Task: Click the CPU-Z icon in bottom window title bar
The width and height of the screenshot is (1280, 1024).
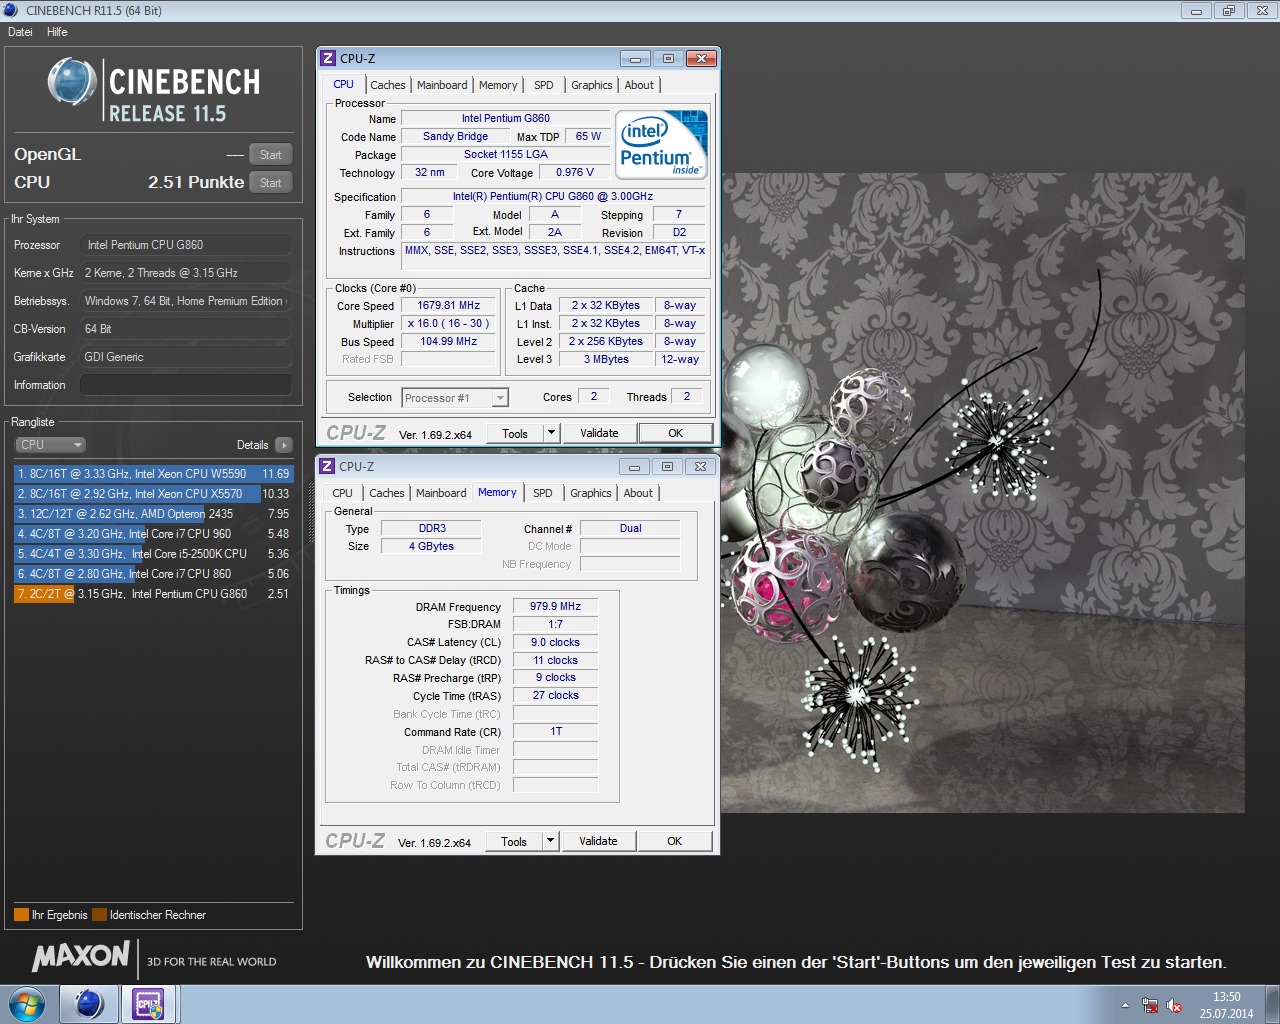Action: [x=327, y=466]
